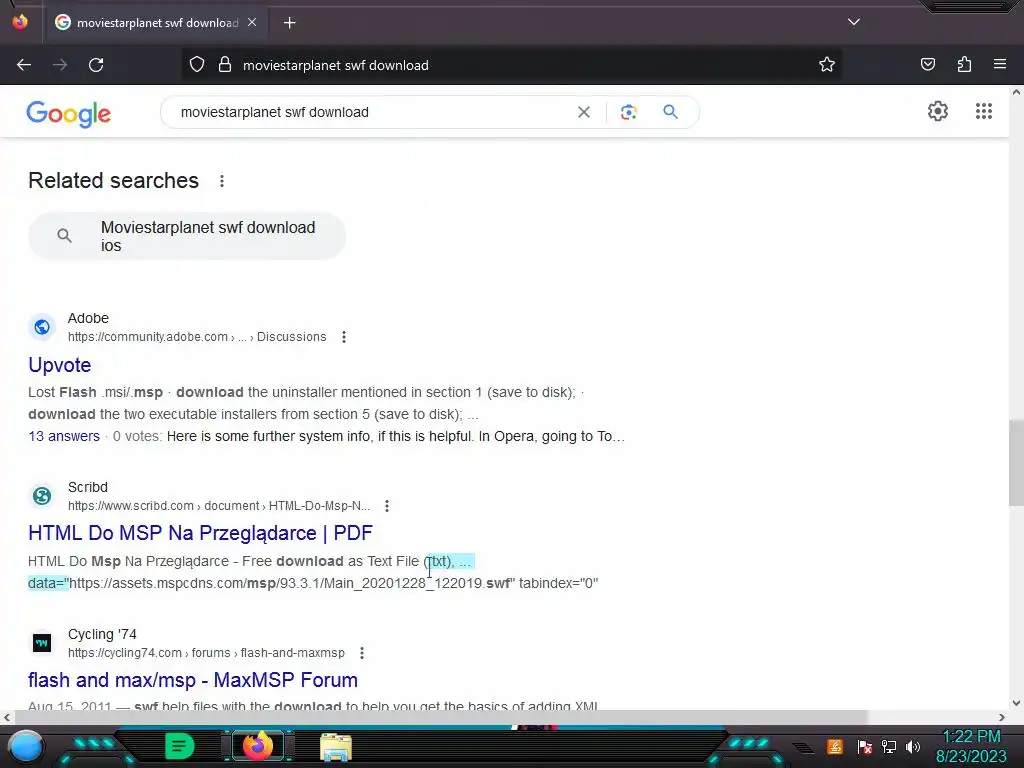This screenshot has width=1024, height=768.
Task: Click the Adobe site name text
Action: [x=88, y=318]
